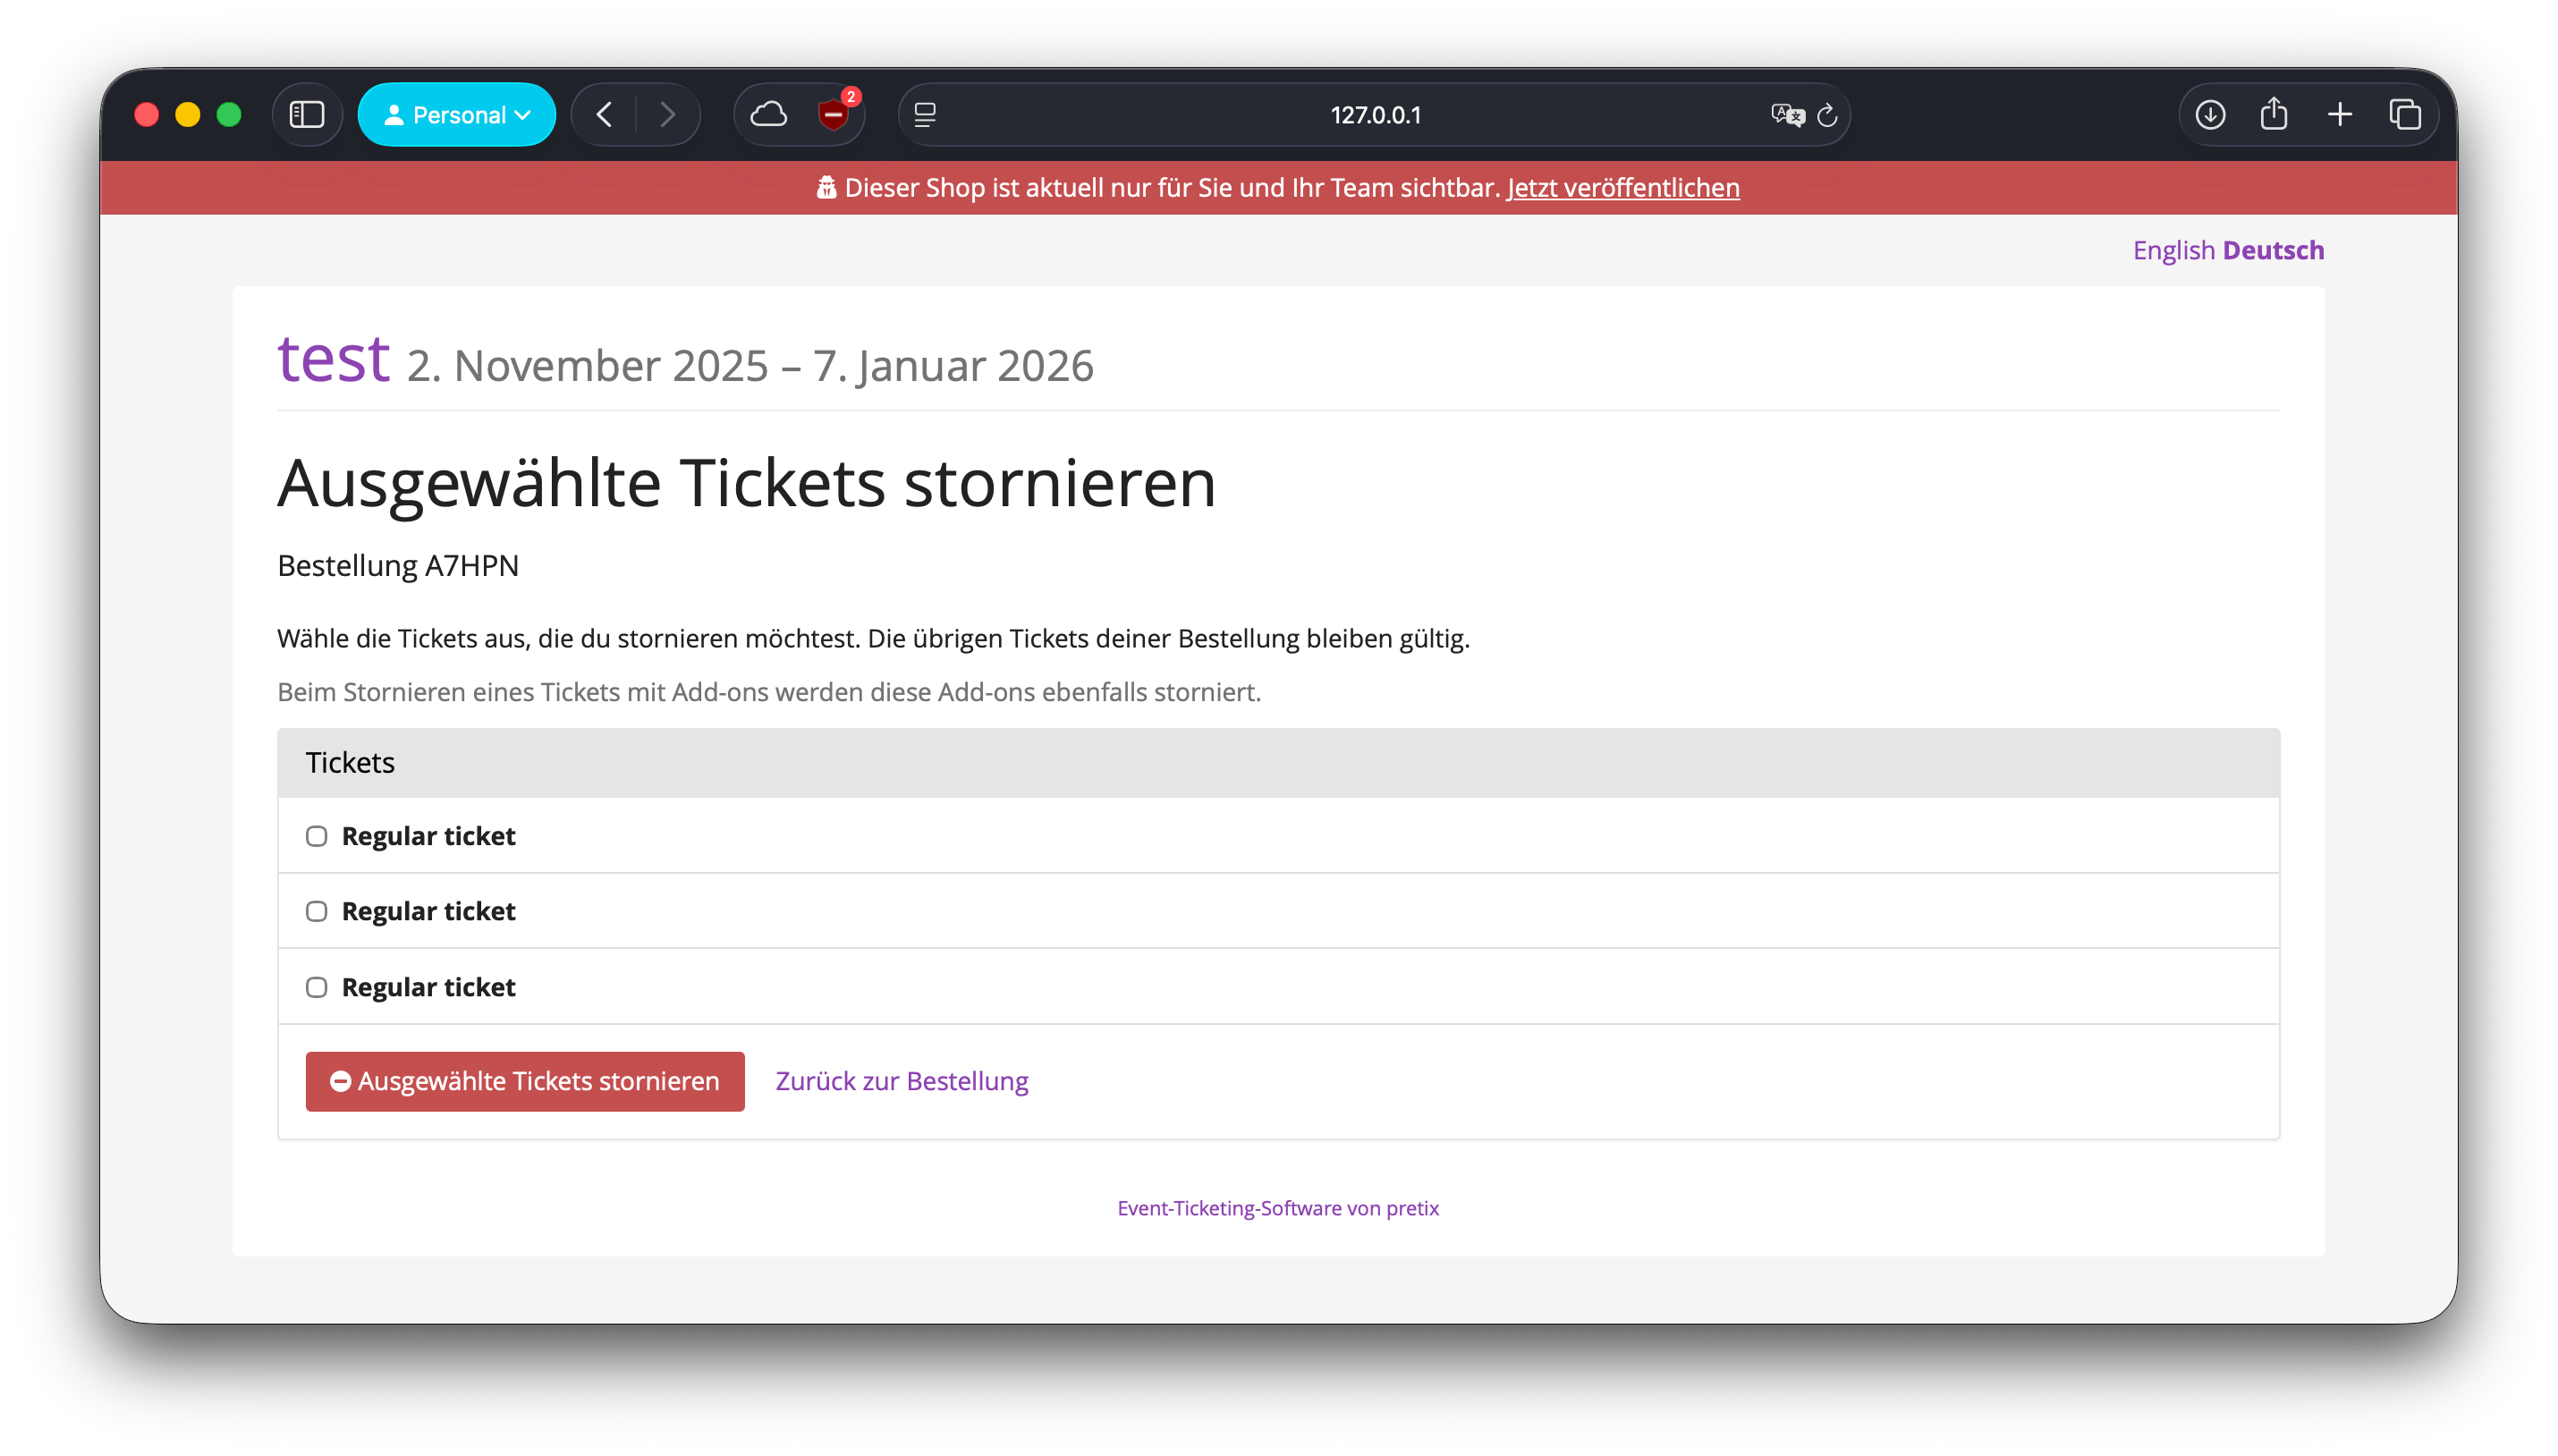Check the third Regular ticket checkbox
Viewport: 2558px width, 1456px height.
(x=317, y=987)
